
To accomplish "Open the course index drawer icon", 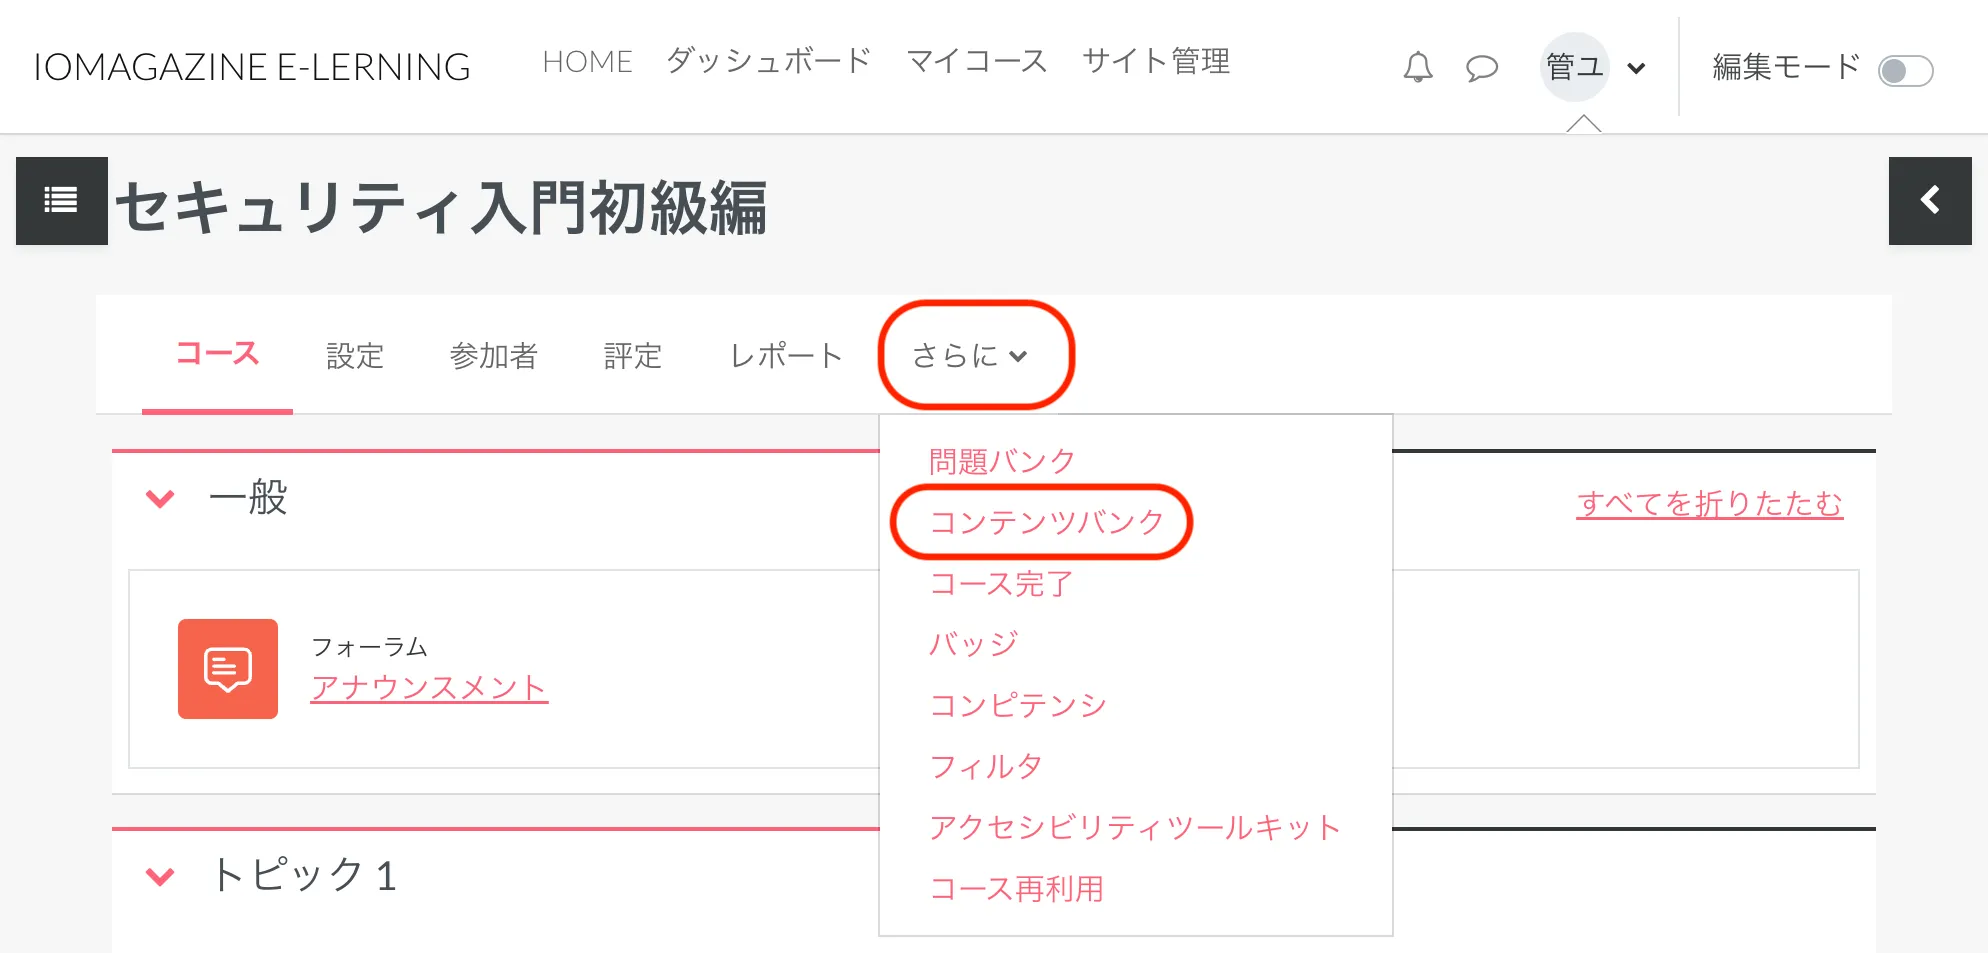I will pyautogui.click(x=61, y=201).
